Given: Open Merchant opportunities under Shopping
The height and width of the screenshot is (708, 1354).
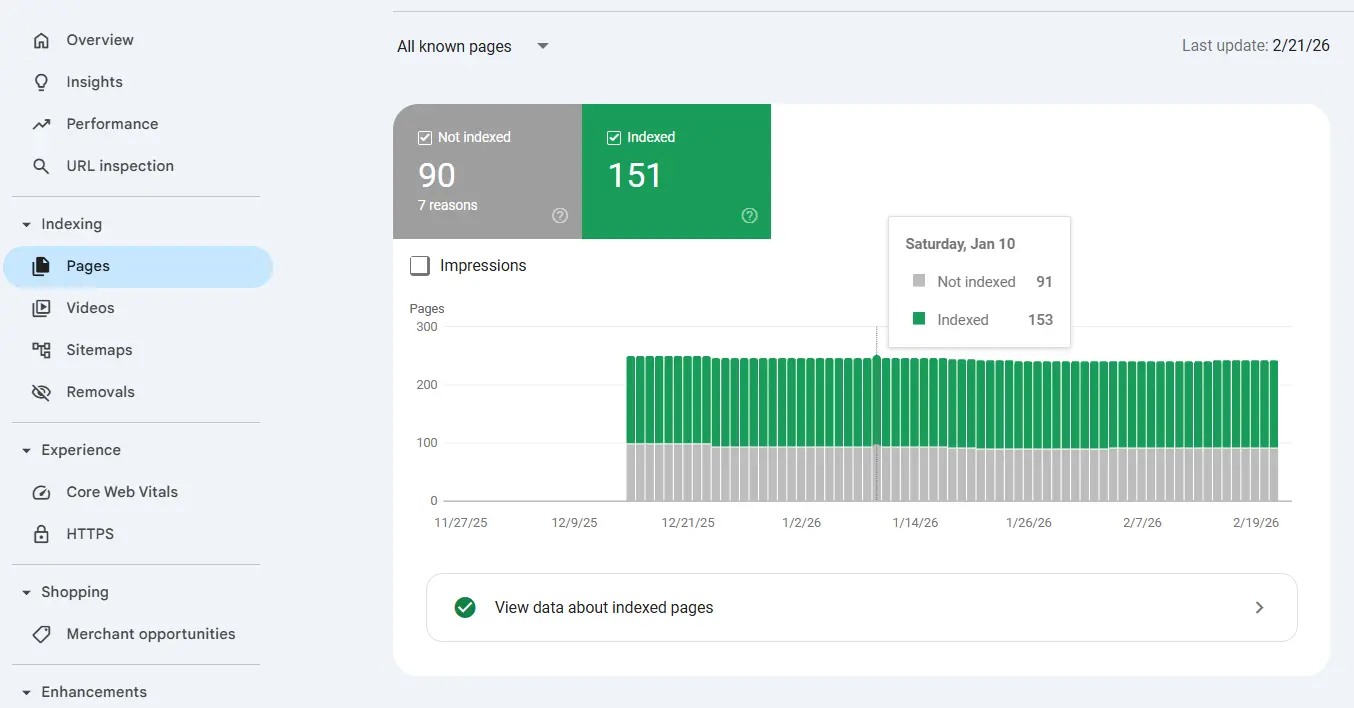Looking at the screenshot, I should pyautogui.click(x=150, y=633).
